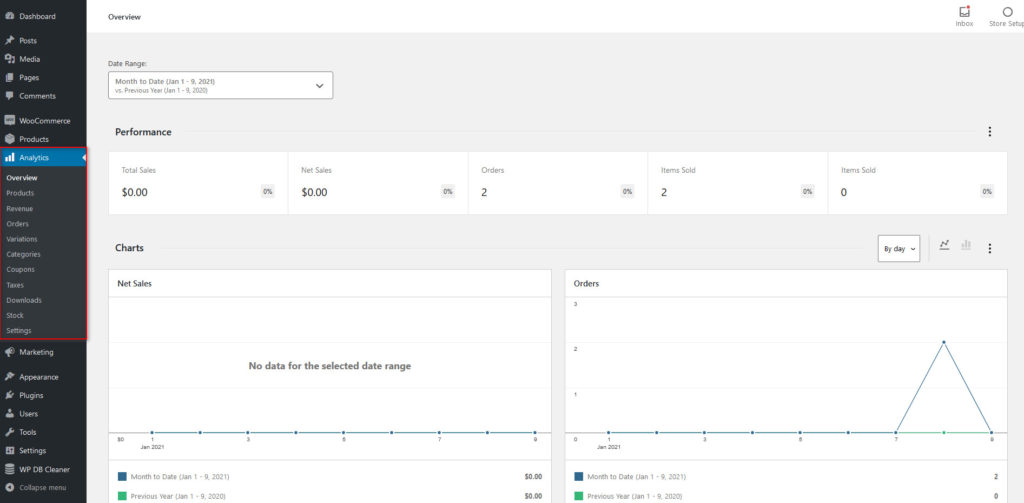Open Variations analytics report
1024x503 pixels.
tap(22, 239)
